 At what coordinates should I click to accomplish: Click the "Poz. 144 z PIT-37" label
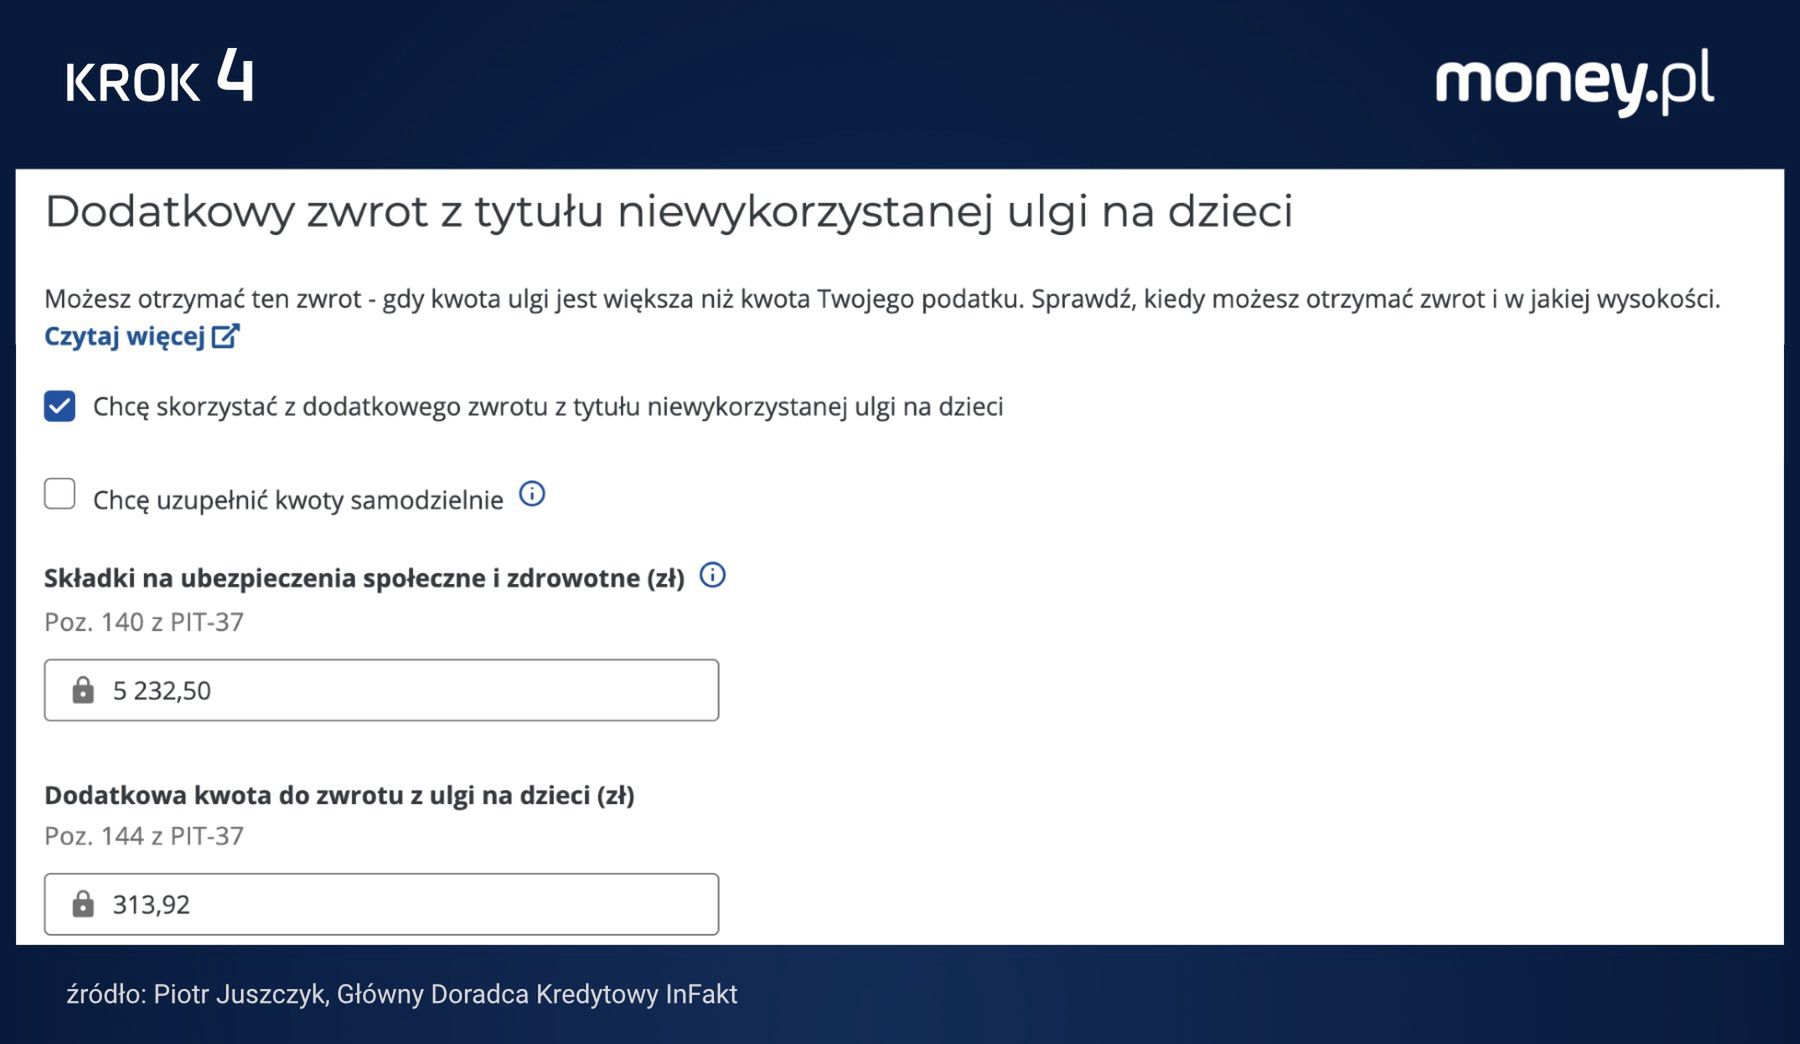(143, 836)
